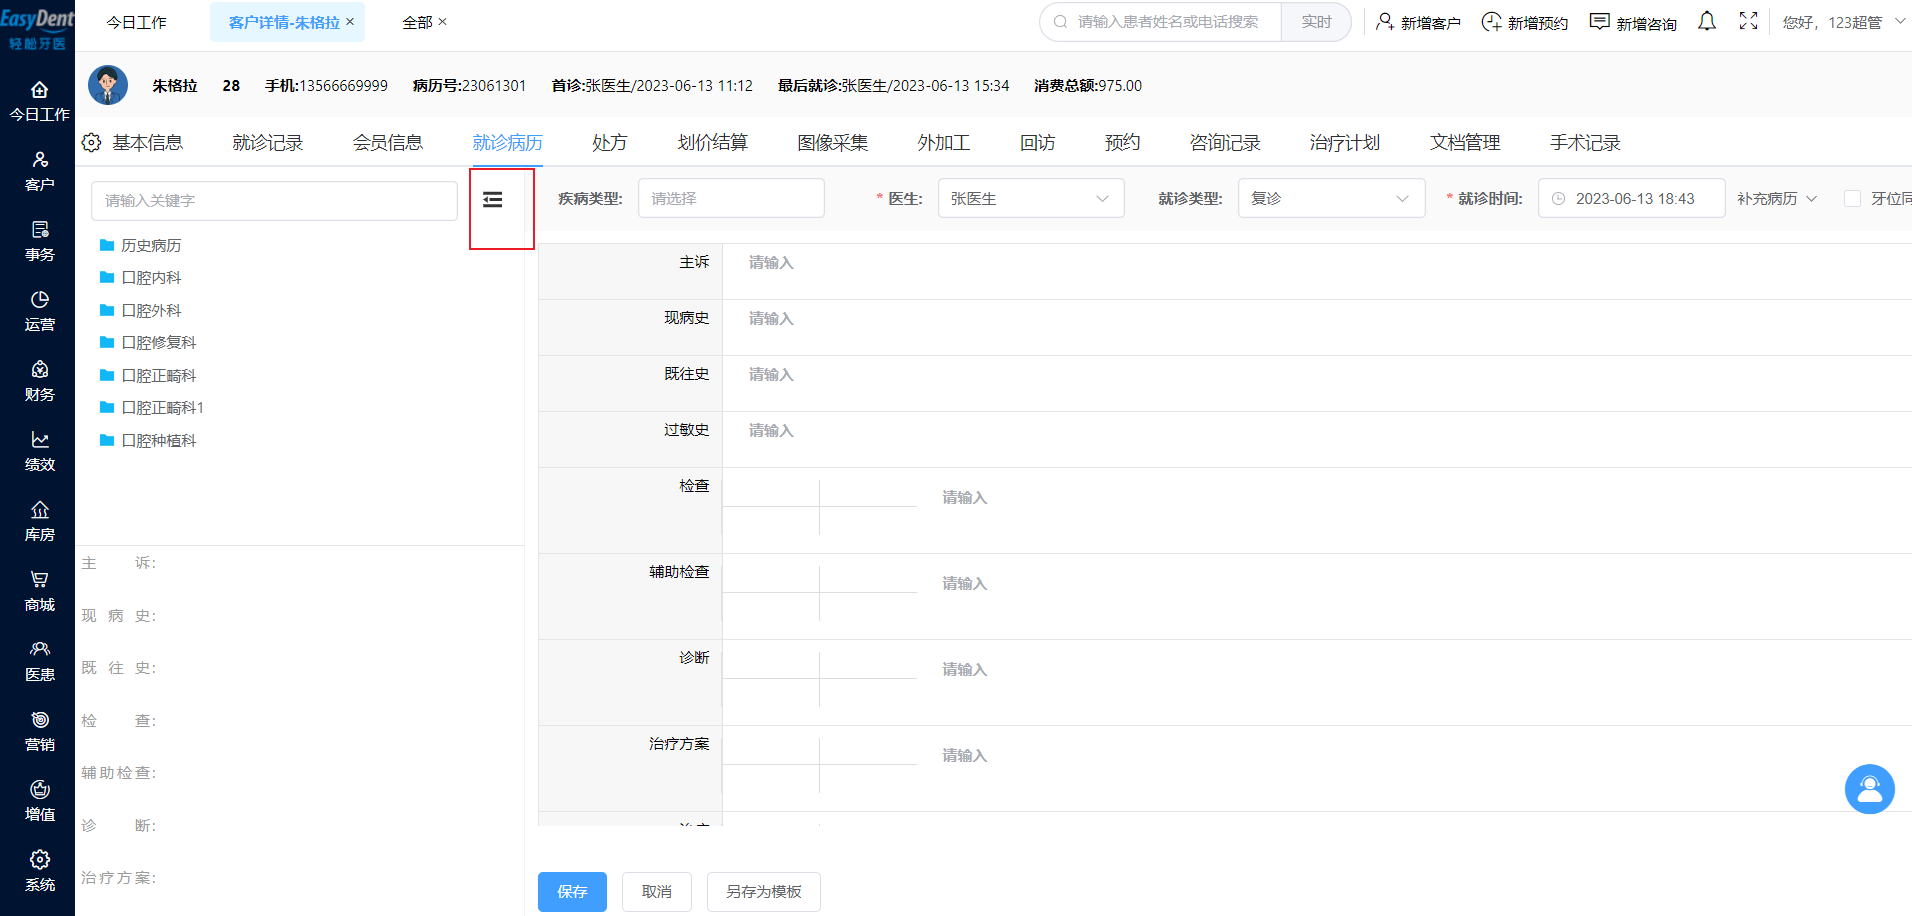Image resolution: width=1912 pixels, height=916 pixels.
Task: Click the patient avatar of 朱格拉
Action: [x=108, y=85]
